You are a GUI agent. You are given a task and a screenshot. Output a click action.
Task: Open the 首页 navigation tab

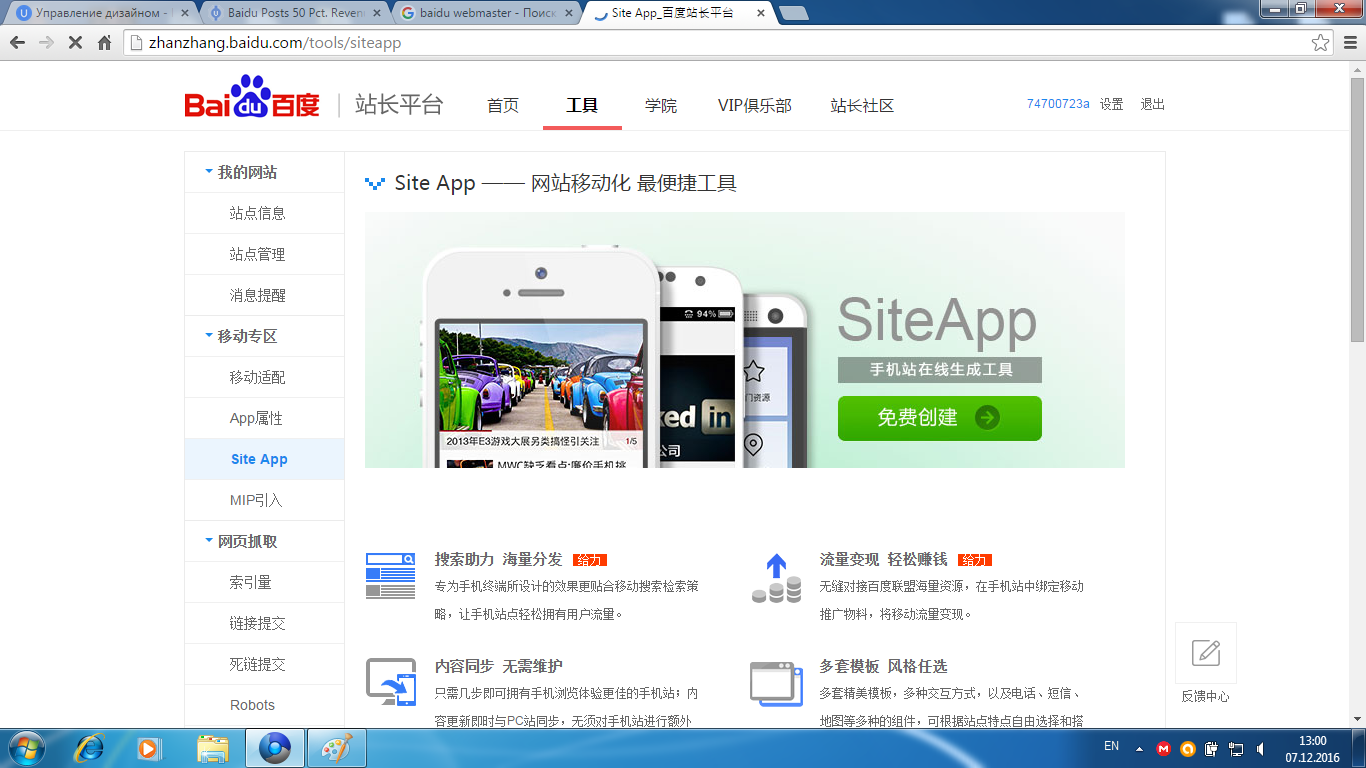[503, 105]
